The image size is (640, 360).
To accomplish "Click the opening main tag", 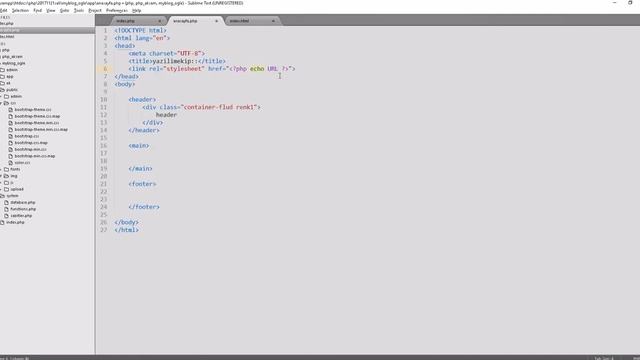I will tap(139, 145).
